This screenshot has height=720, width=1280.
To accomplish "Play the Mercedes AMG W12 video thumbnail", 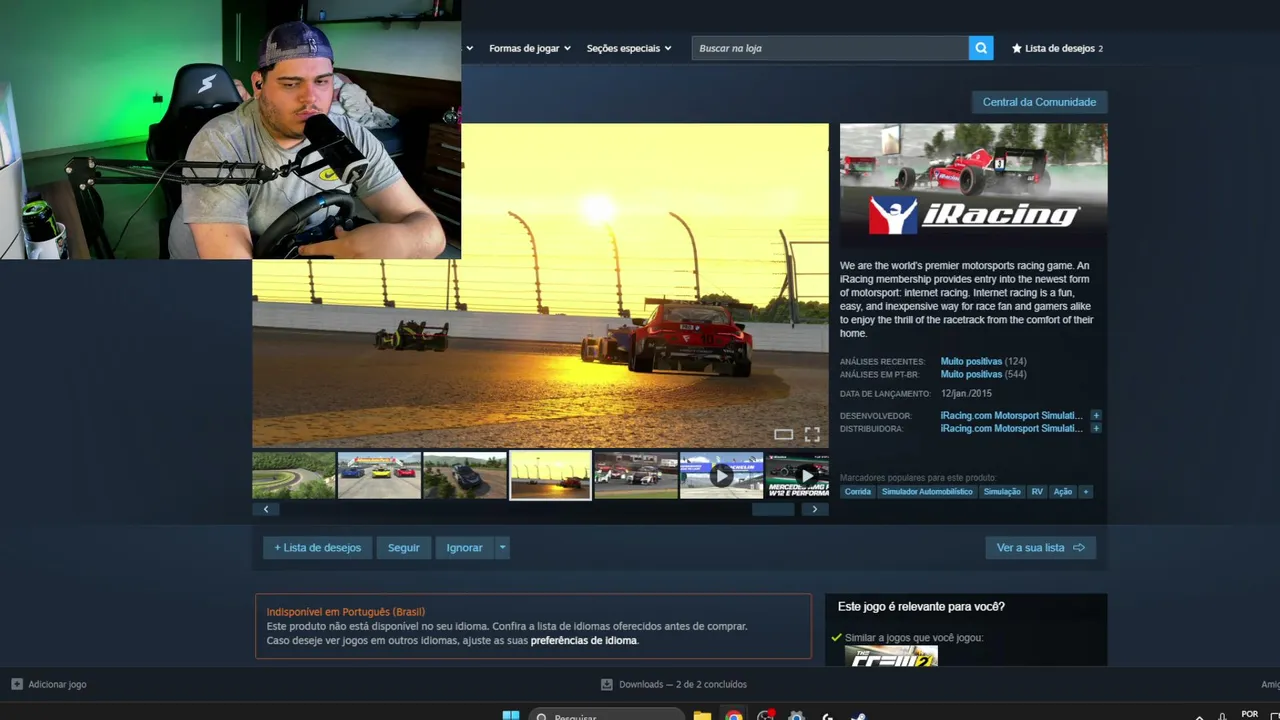I will [x=797, y=475].
